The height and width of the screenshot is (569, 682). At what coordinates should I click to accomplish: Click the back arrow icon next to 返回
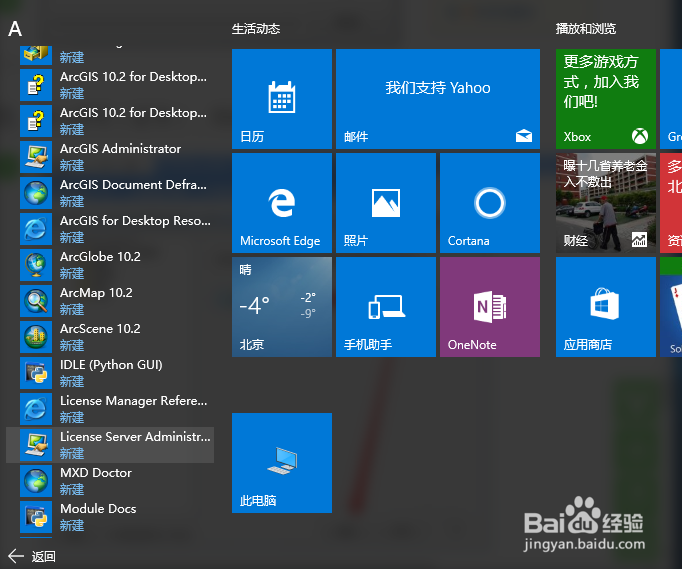[x=16, y=556]
